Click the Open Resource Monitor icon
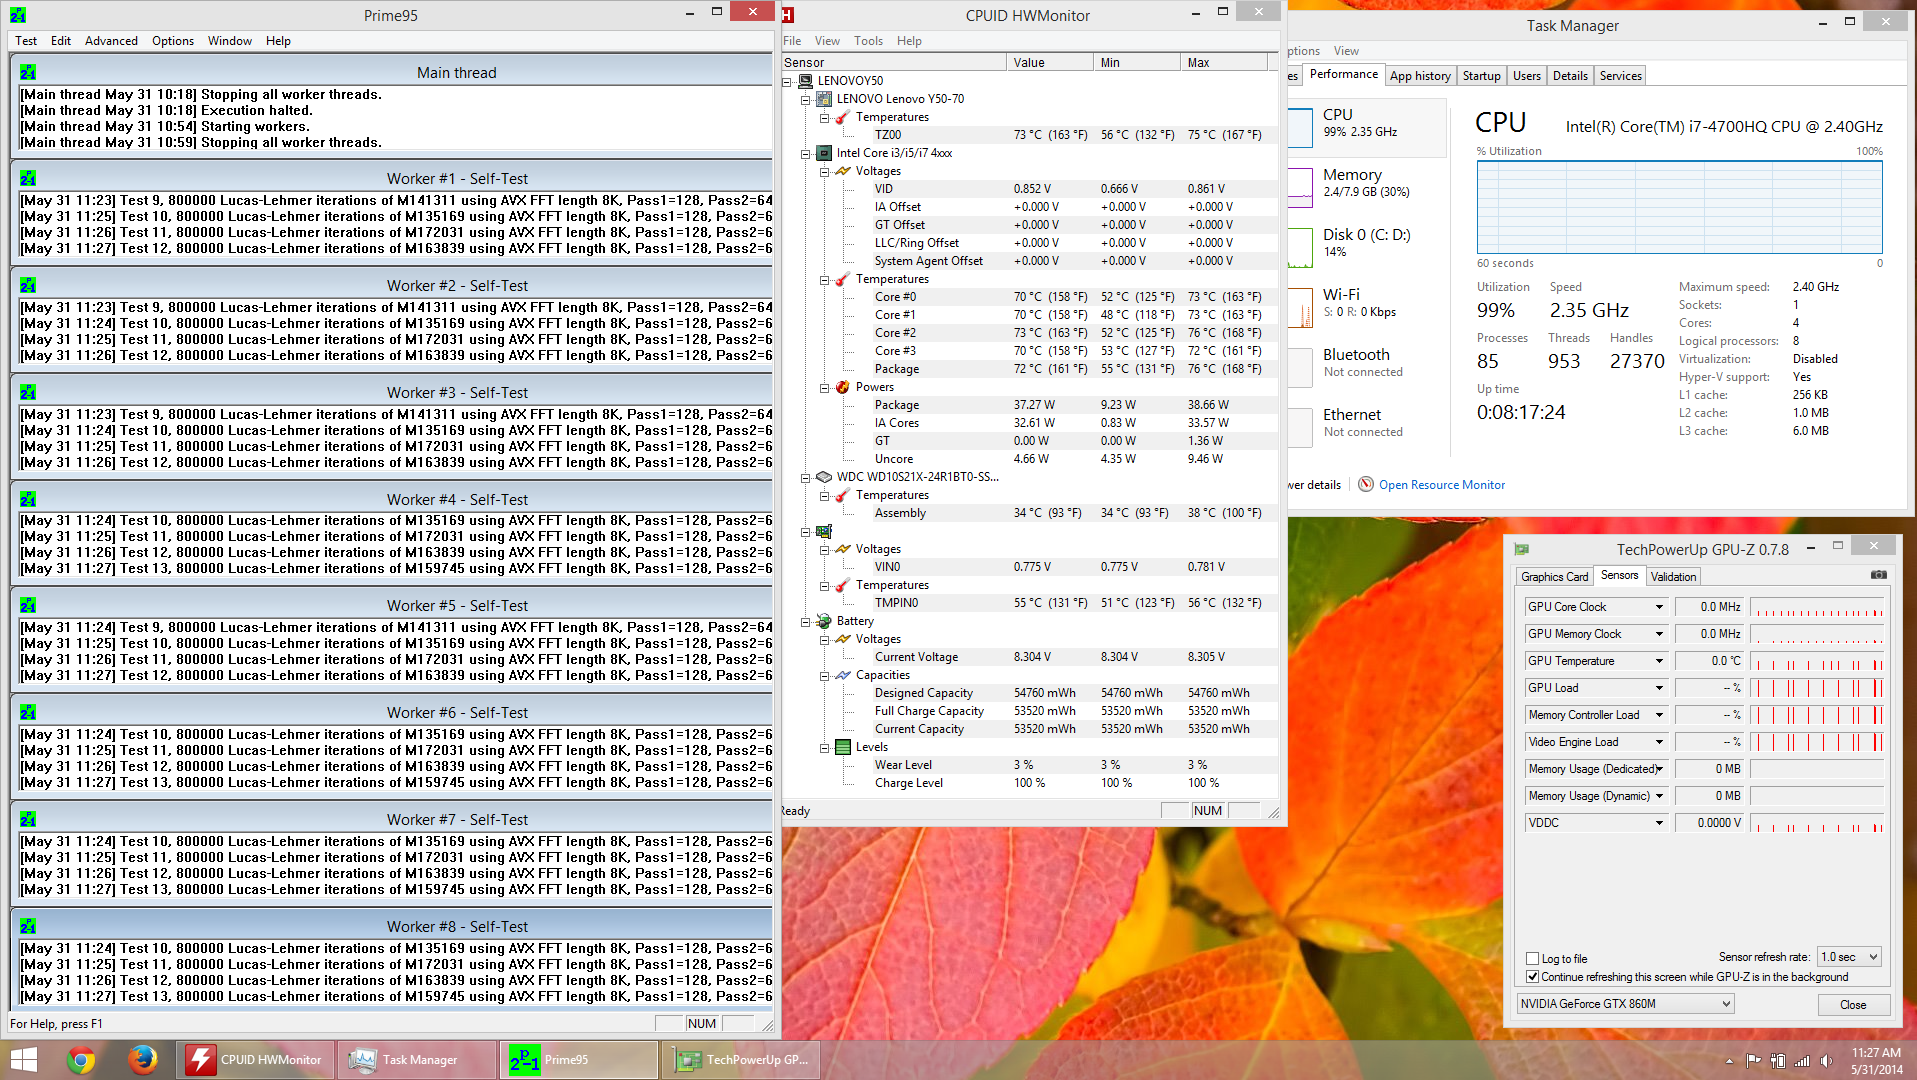Viewport: 1917px width, 1080px height. pos(1365,484)
